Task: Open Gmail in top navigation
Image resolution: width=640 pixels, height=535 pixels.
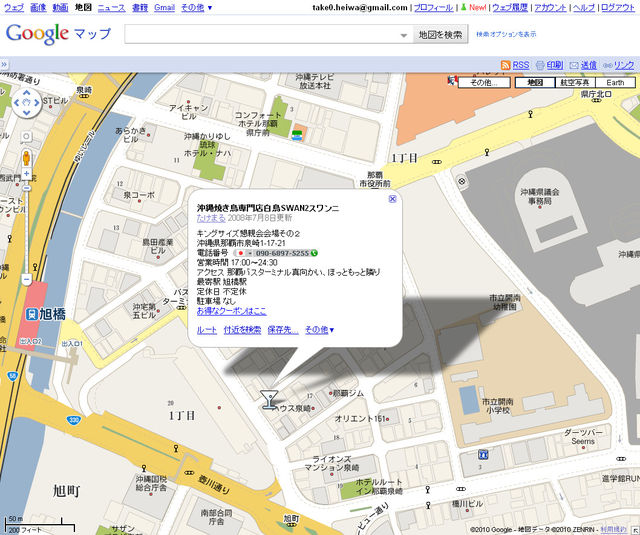Action: (164, 7)
